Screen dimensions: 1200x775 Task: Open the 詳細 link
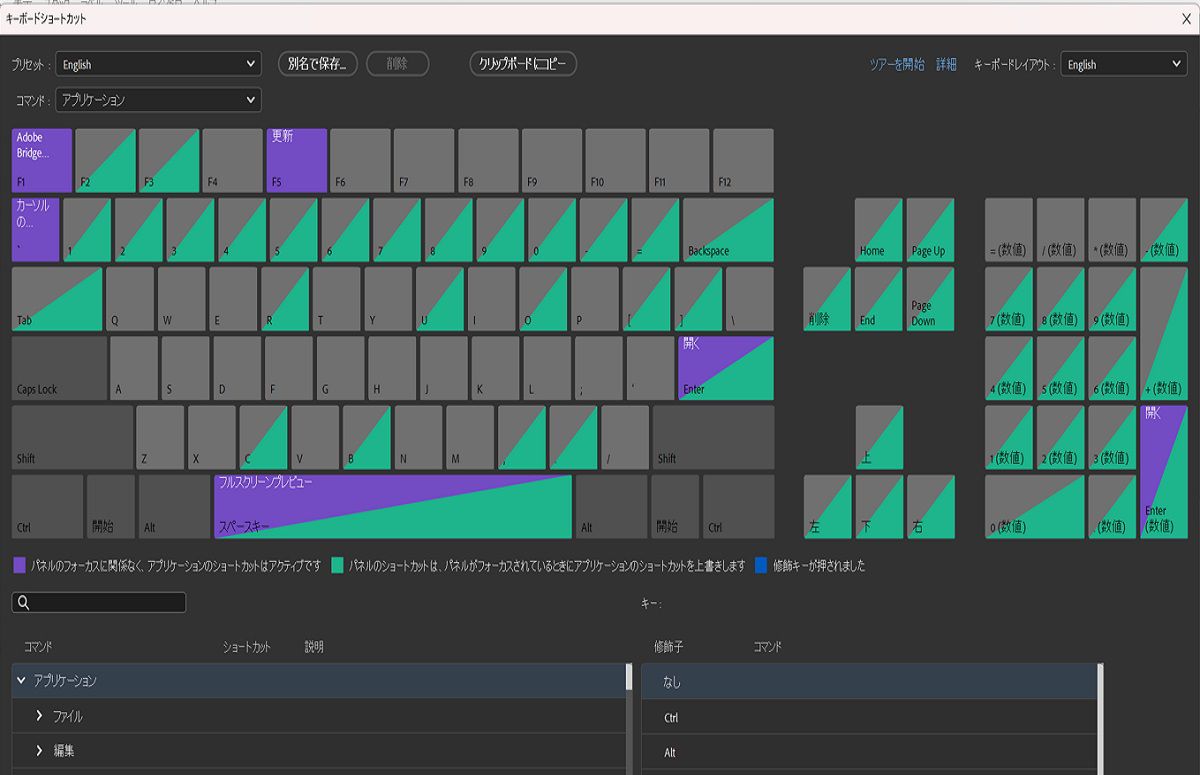[946, 64]
